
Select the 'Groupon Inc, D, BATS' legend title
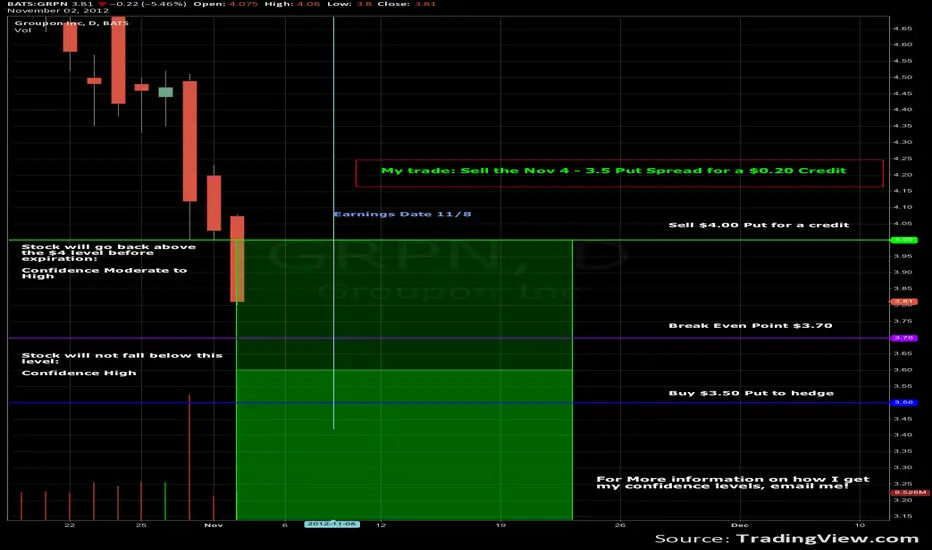click(x=71, y=23)
